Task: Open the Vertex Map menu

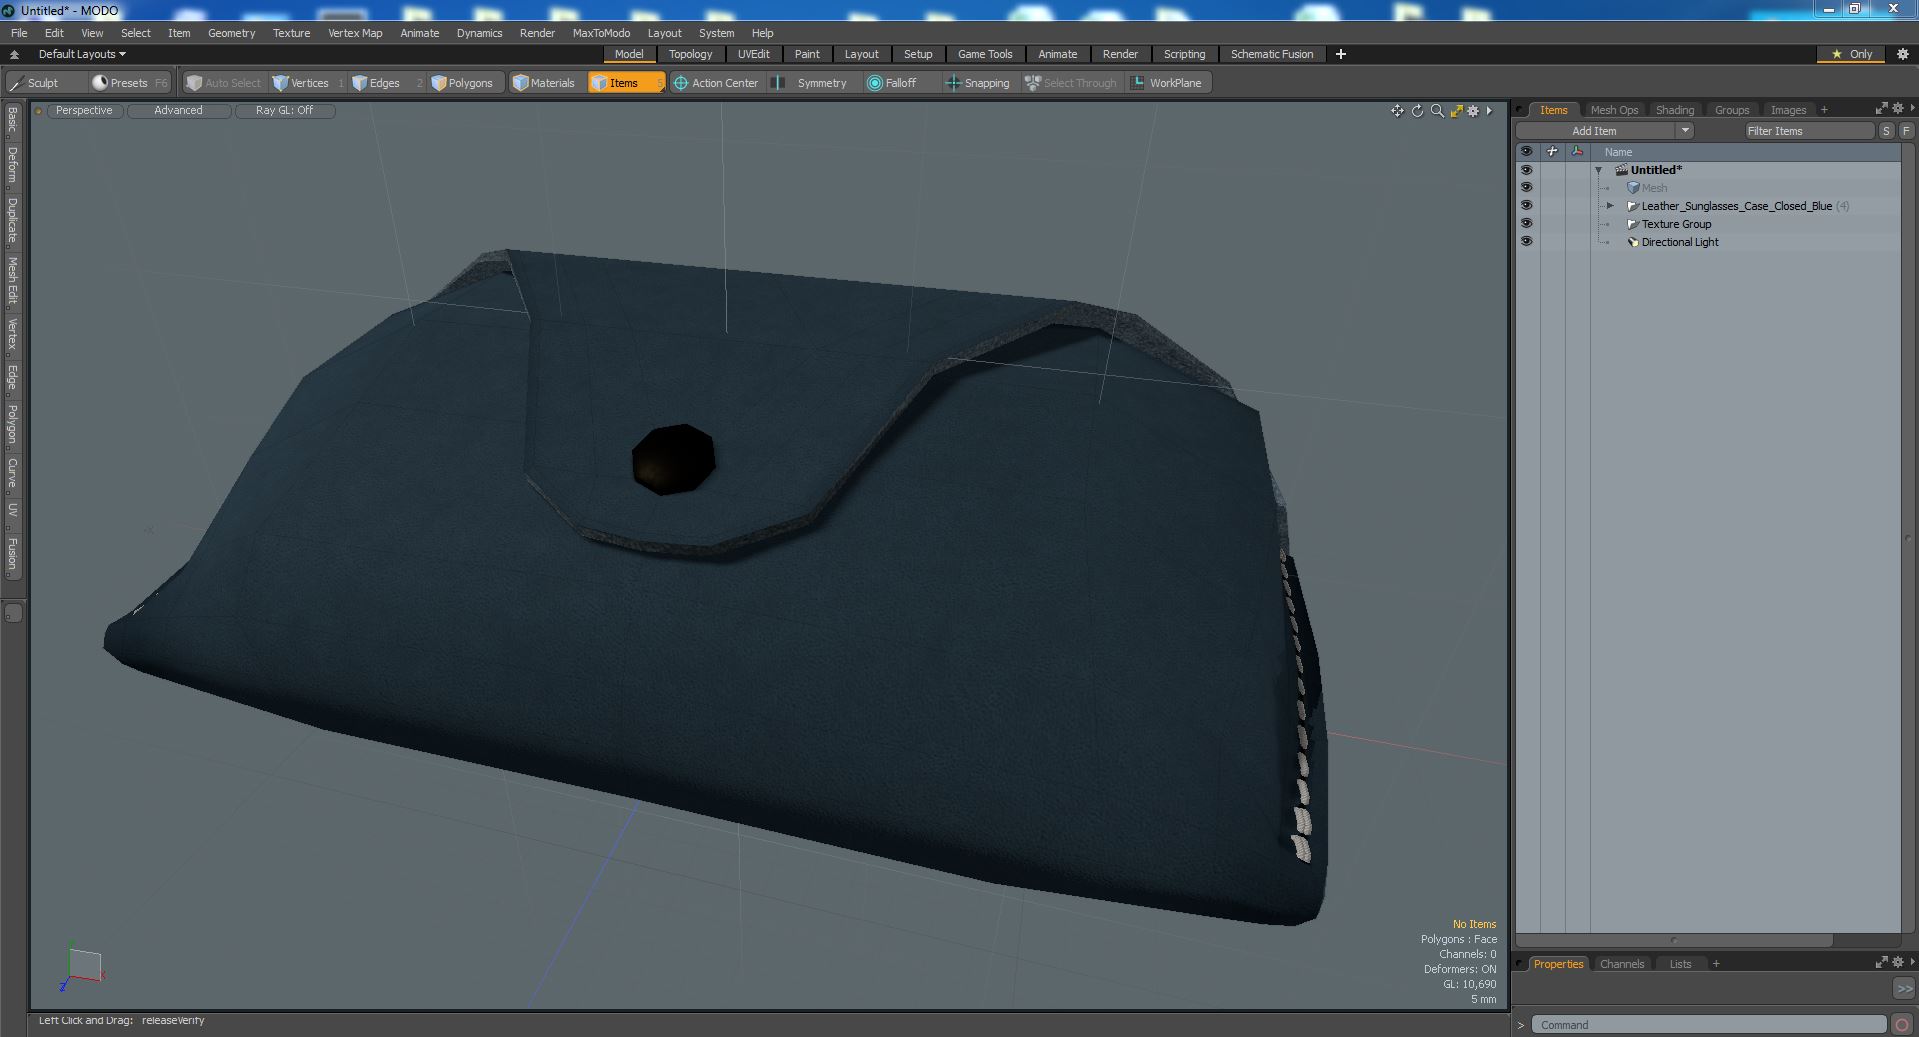Action: click(x=355, y=33)
